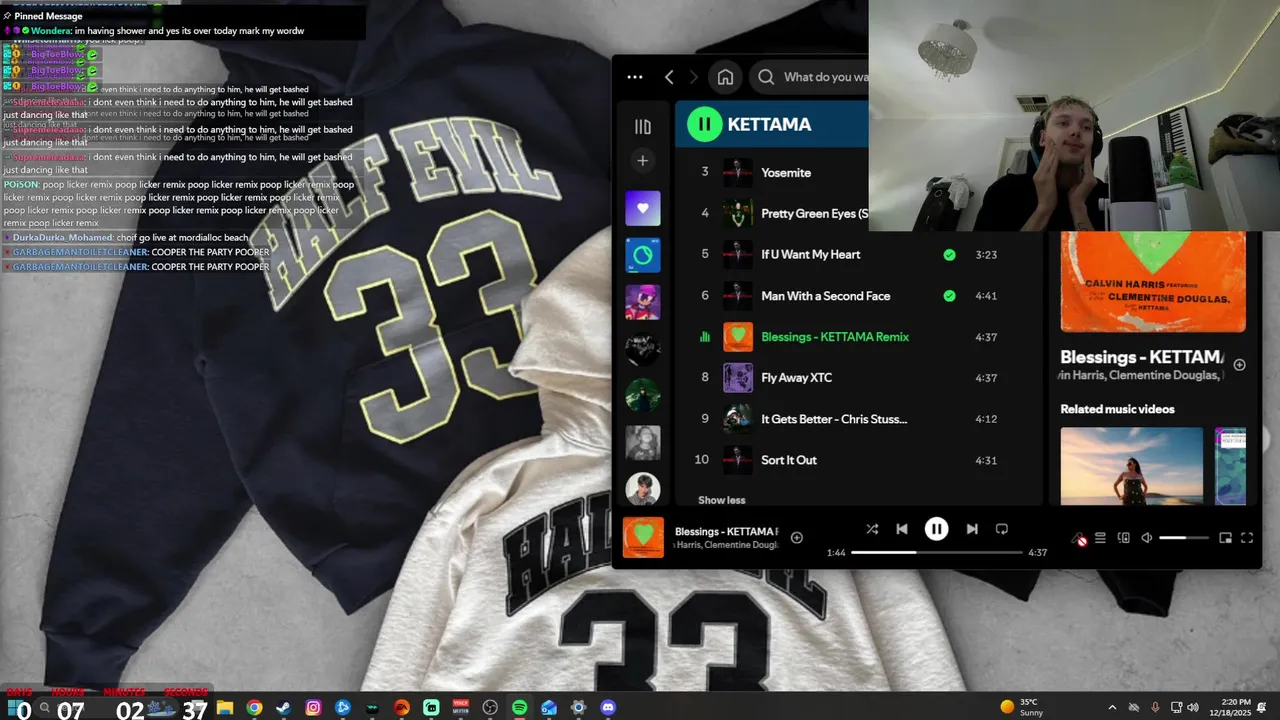Pause playback in the bottom player
Viewport: 1280px width, 720px height.
pos(936,529)
